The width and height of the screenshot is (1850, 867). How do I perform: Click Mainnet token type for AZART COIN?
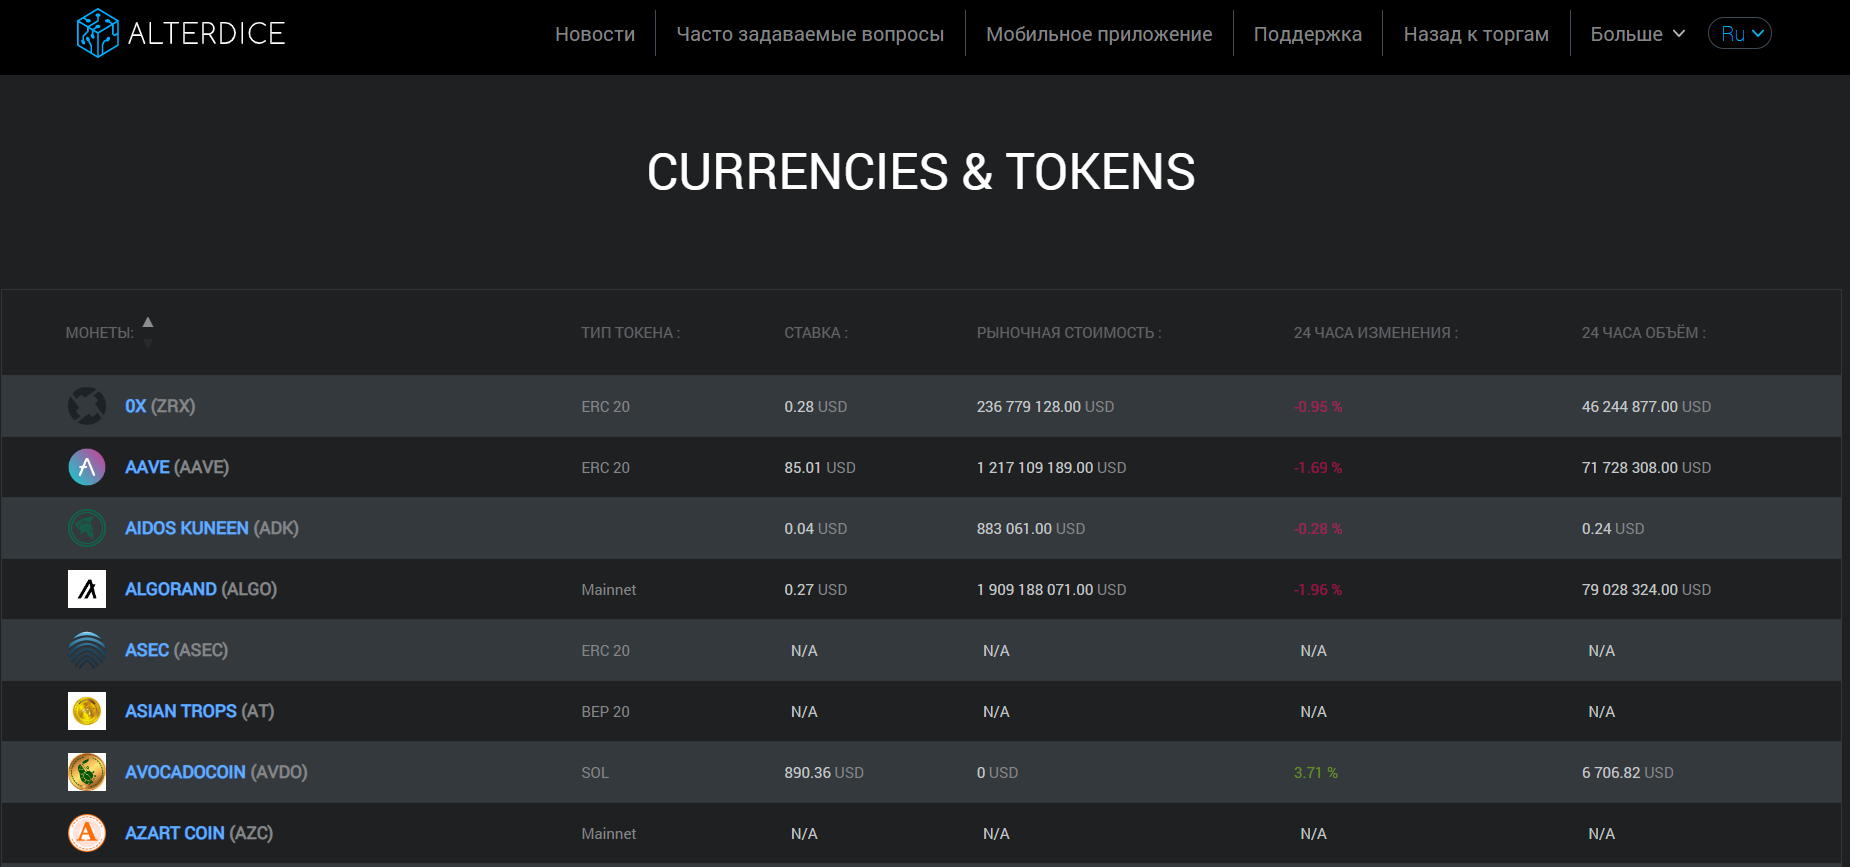(608, 834)
